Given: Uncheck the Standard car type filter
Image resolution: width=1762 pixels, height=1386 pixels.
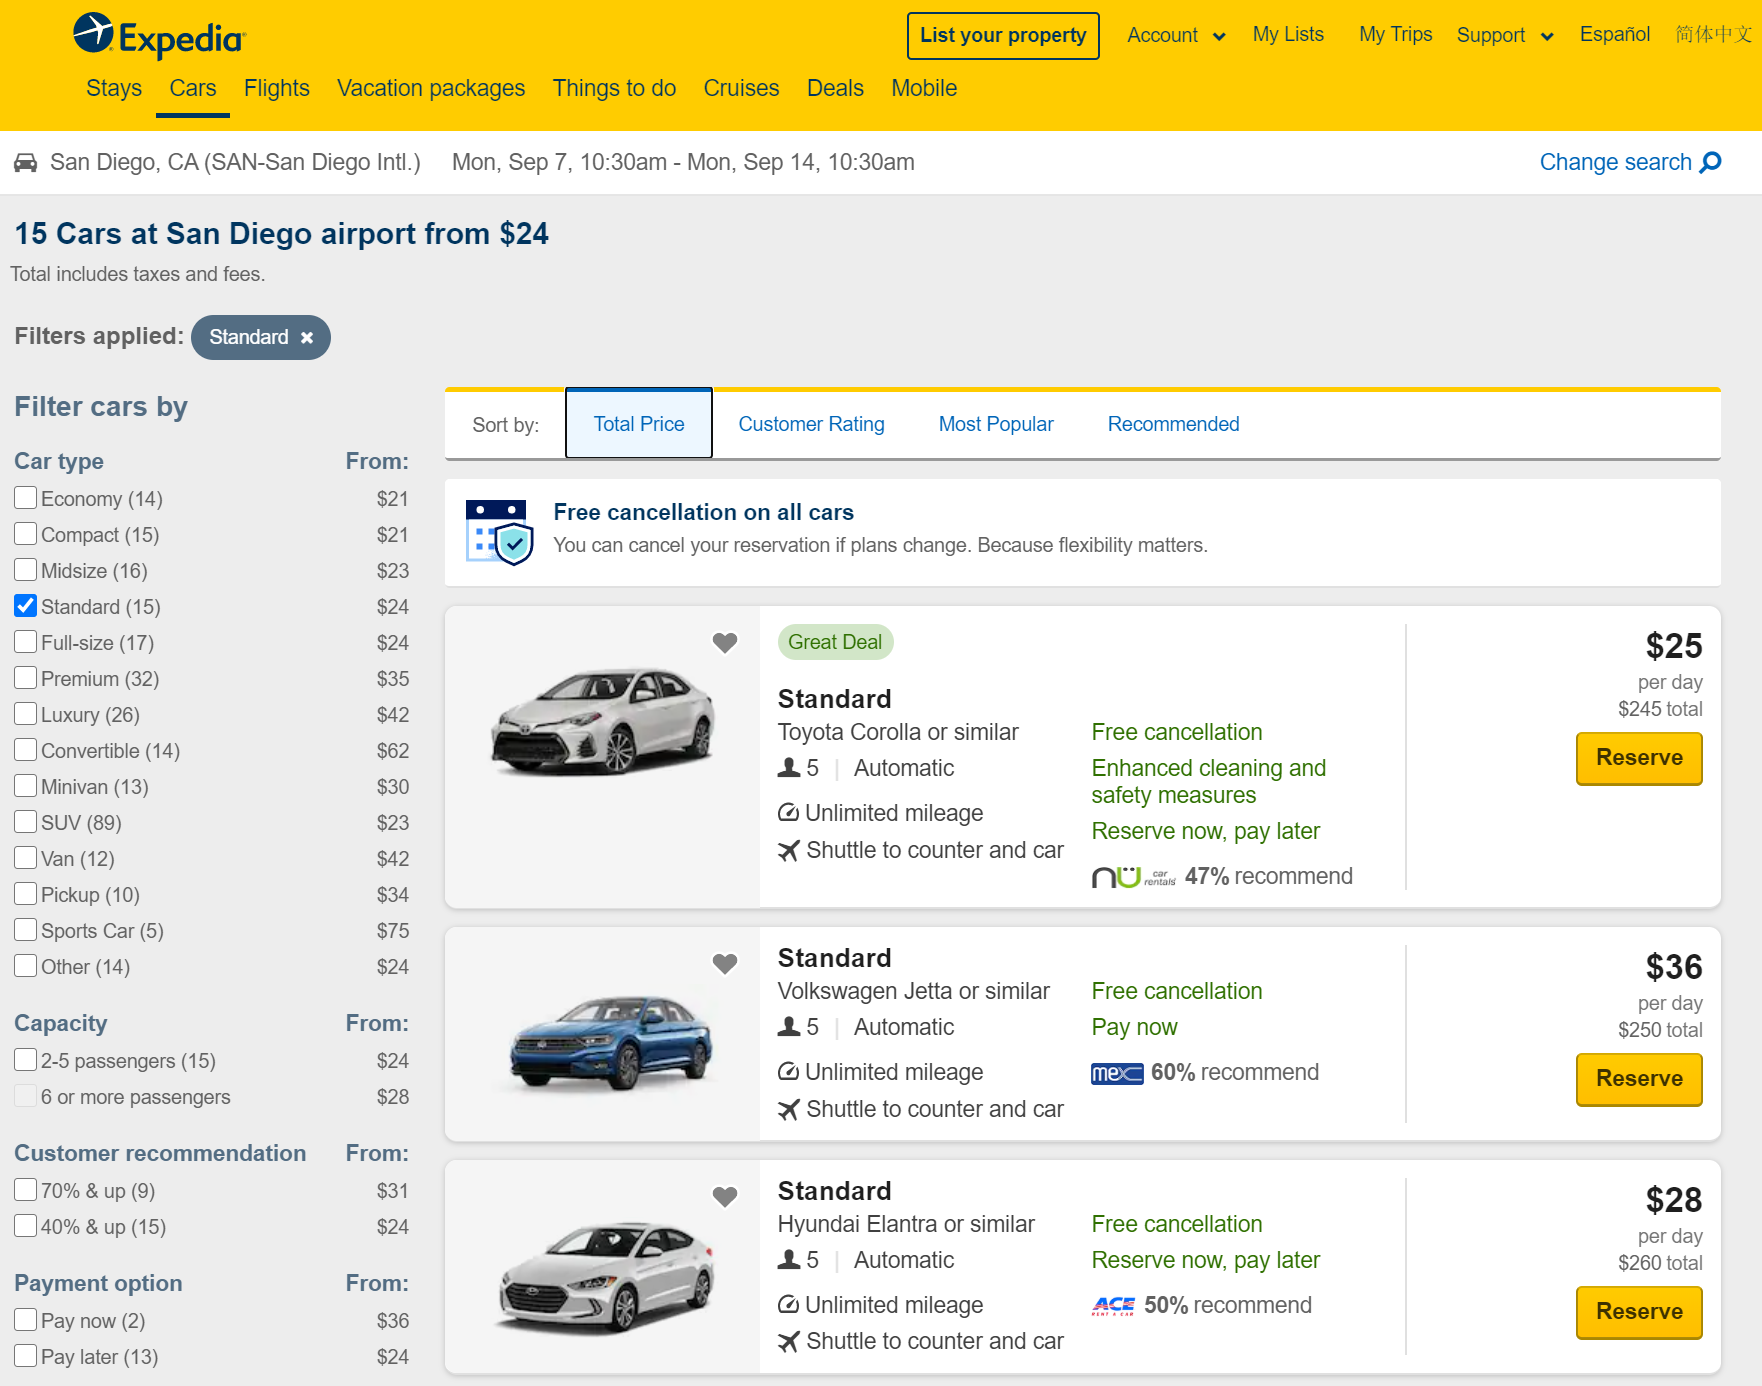Looking at the screenshot, I should coord(25,605).
